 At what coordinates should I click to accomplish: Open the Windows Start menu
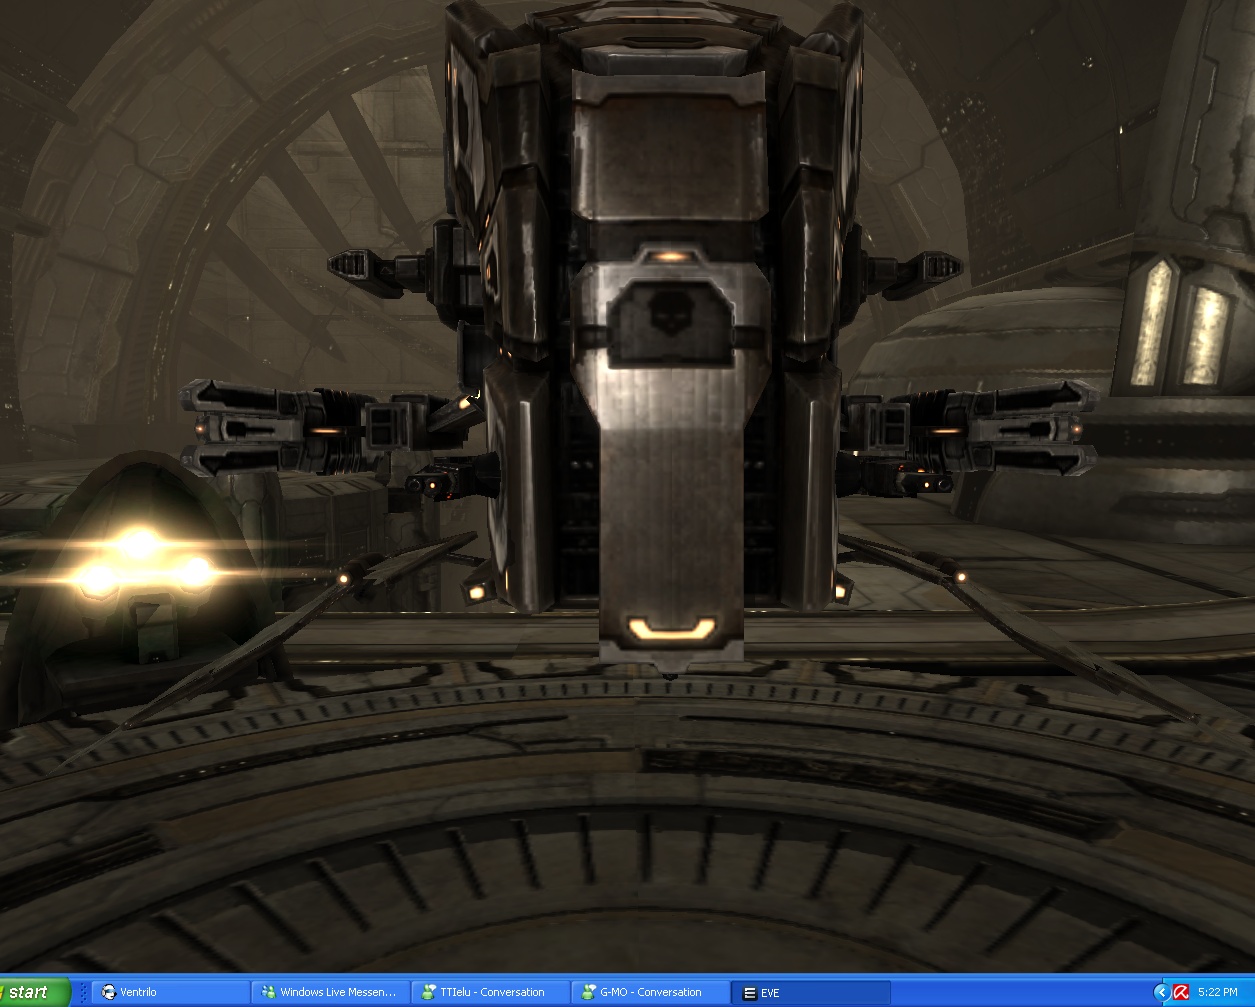tap(34, 992)
